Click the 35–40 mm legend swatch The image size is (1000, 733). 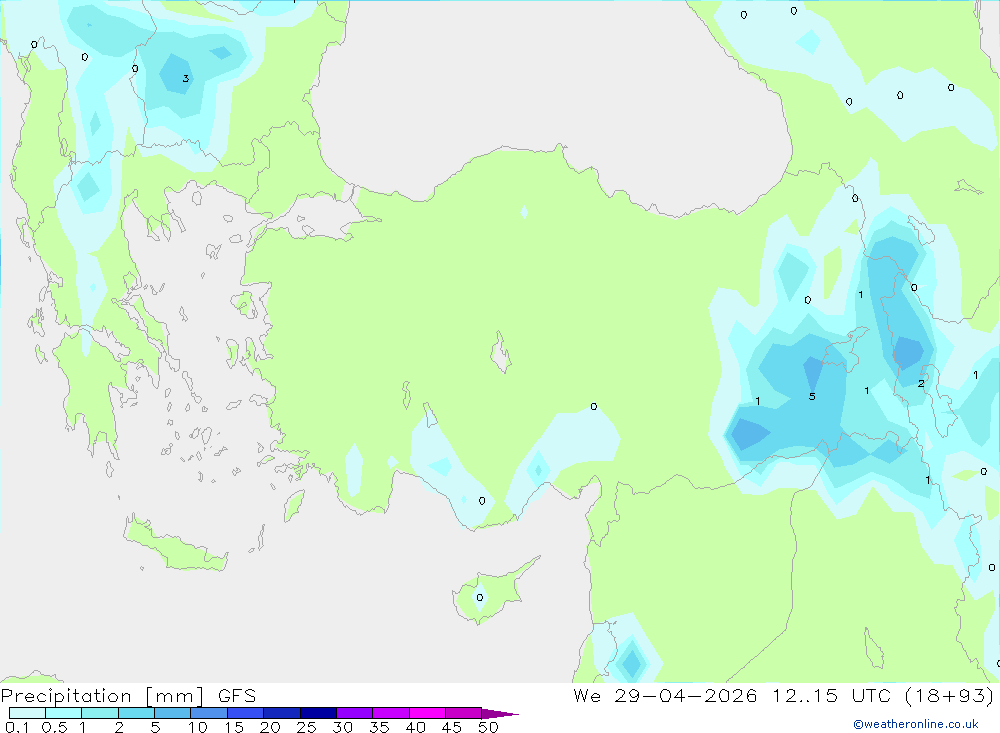point(390,713)
